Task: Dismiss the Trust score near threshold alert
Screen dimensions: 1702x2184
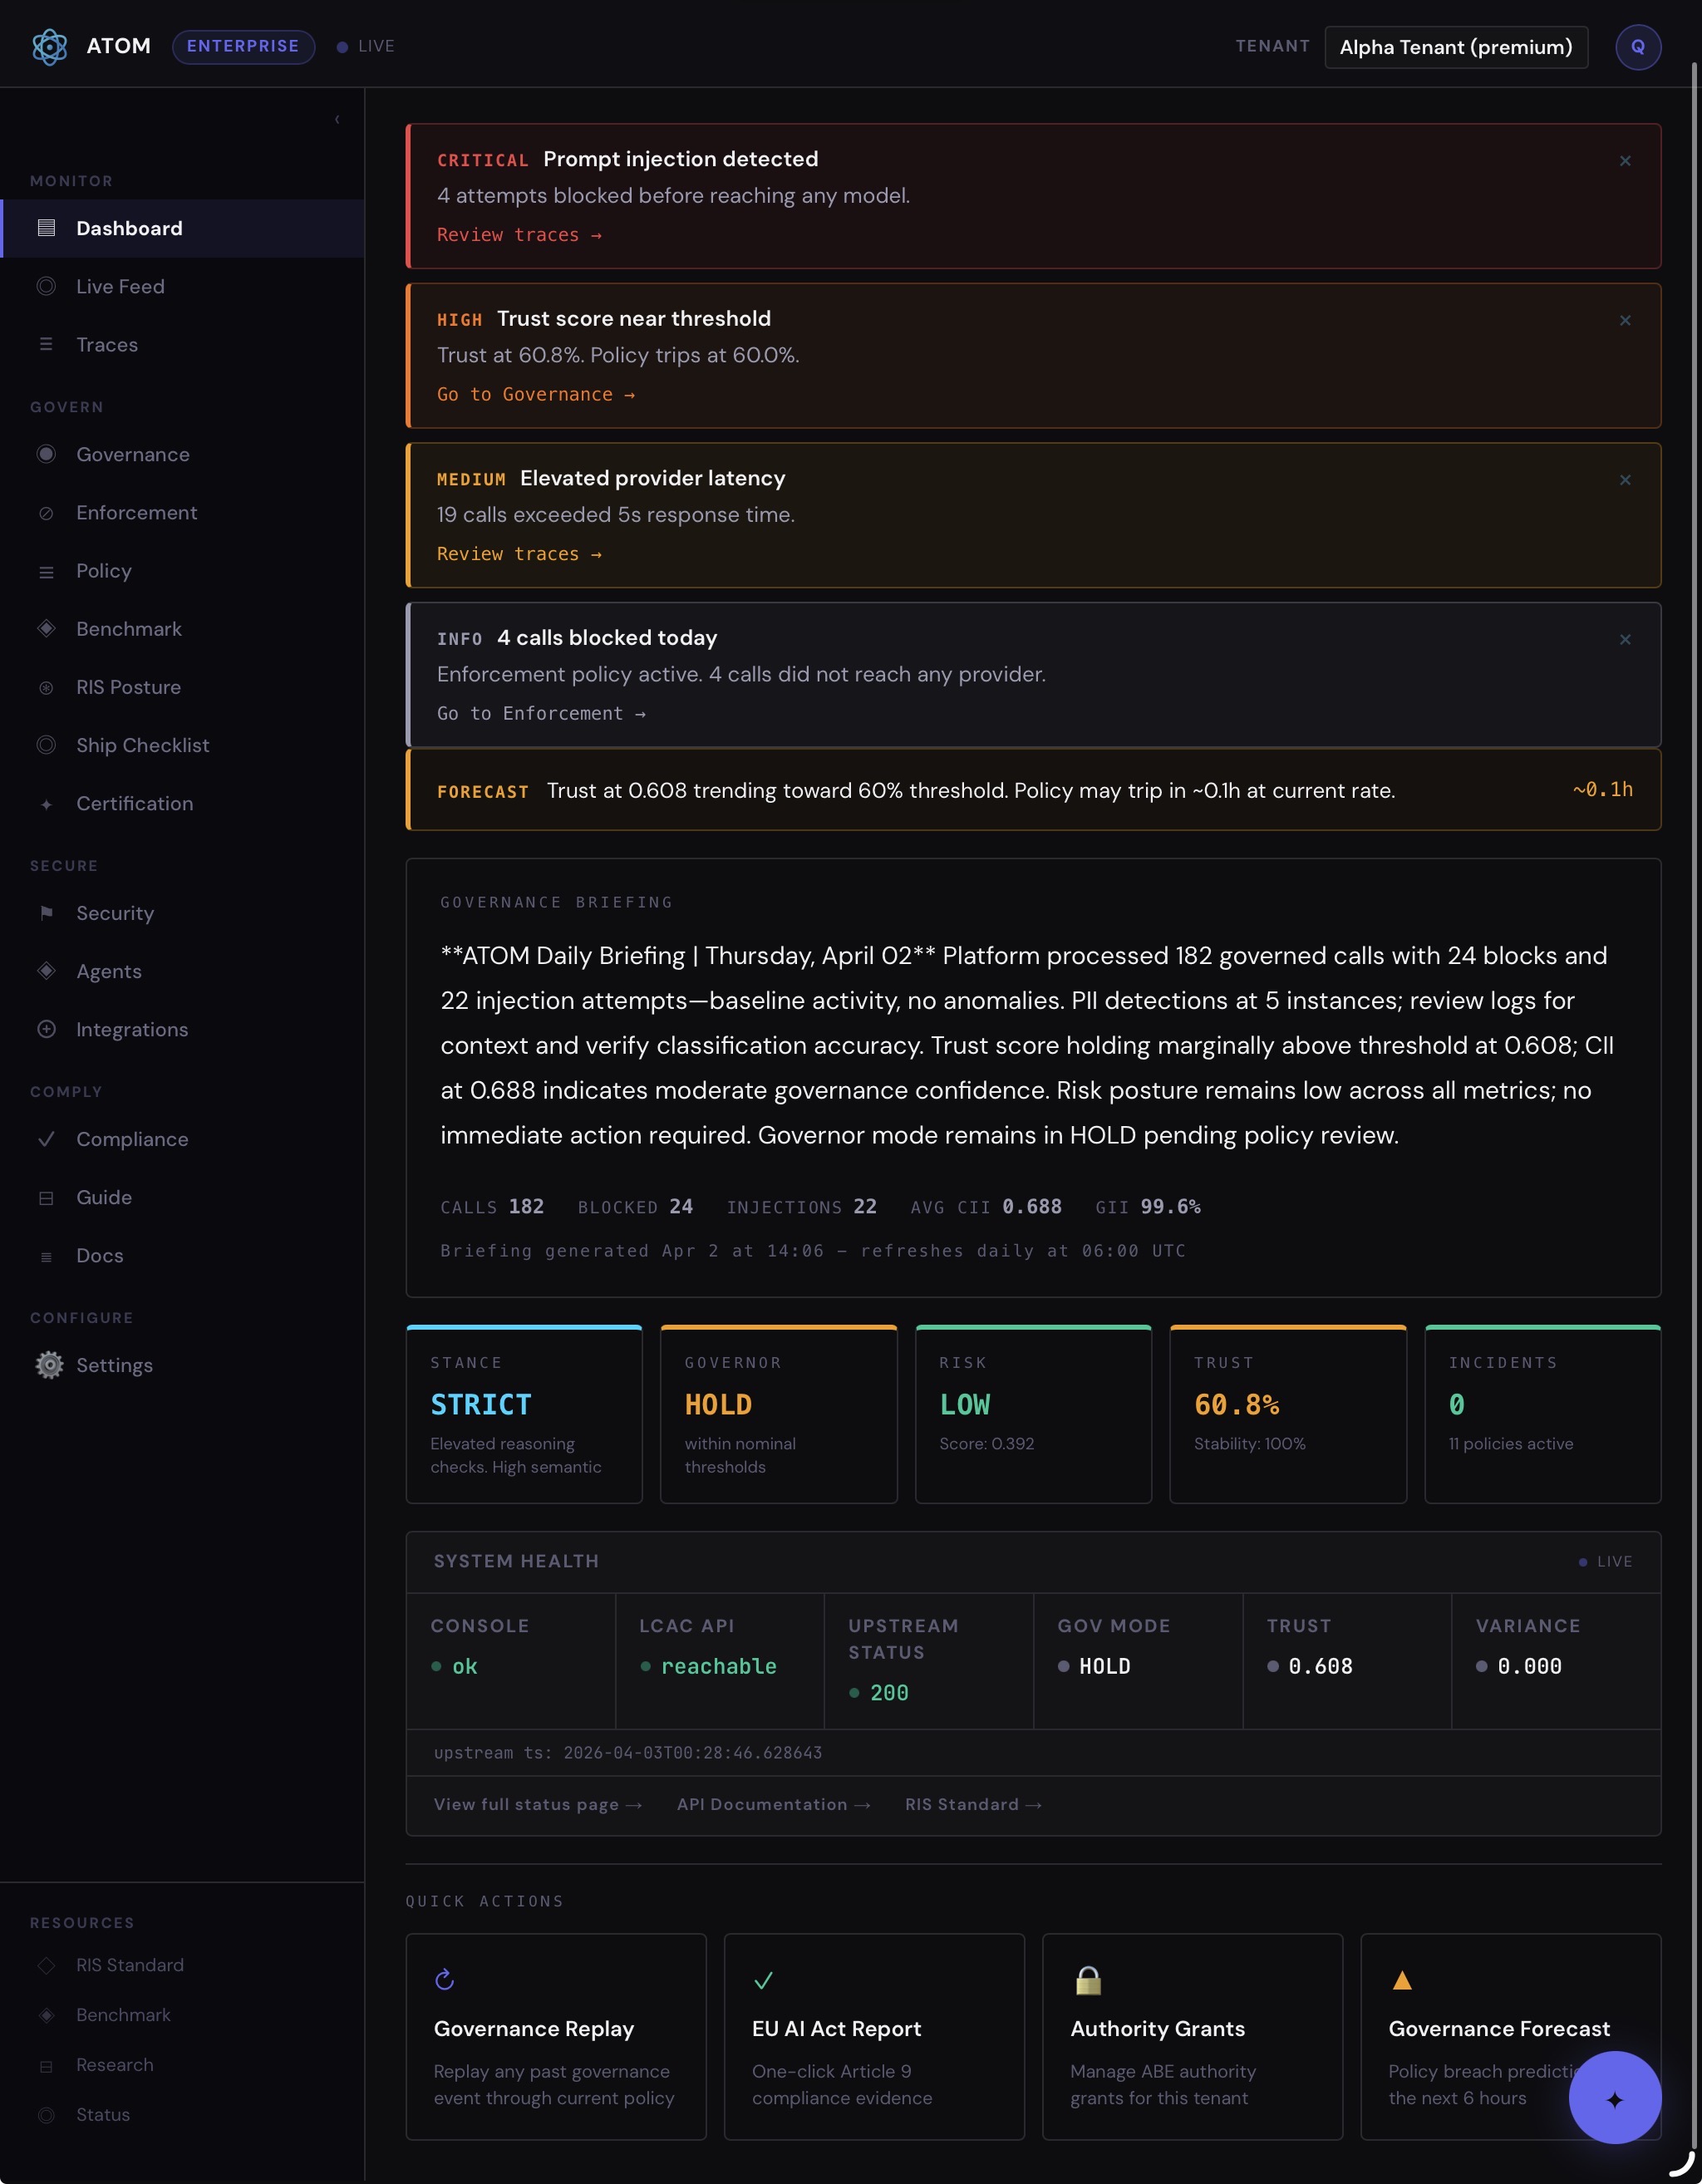Action: (x=1625, y=320)
